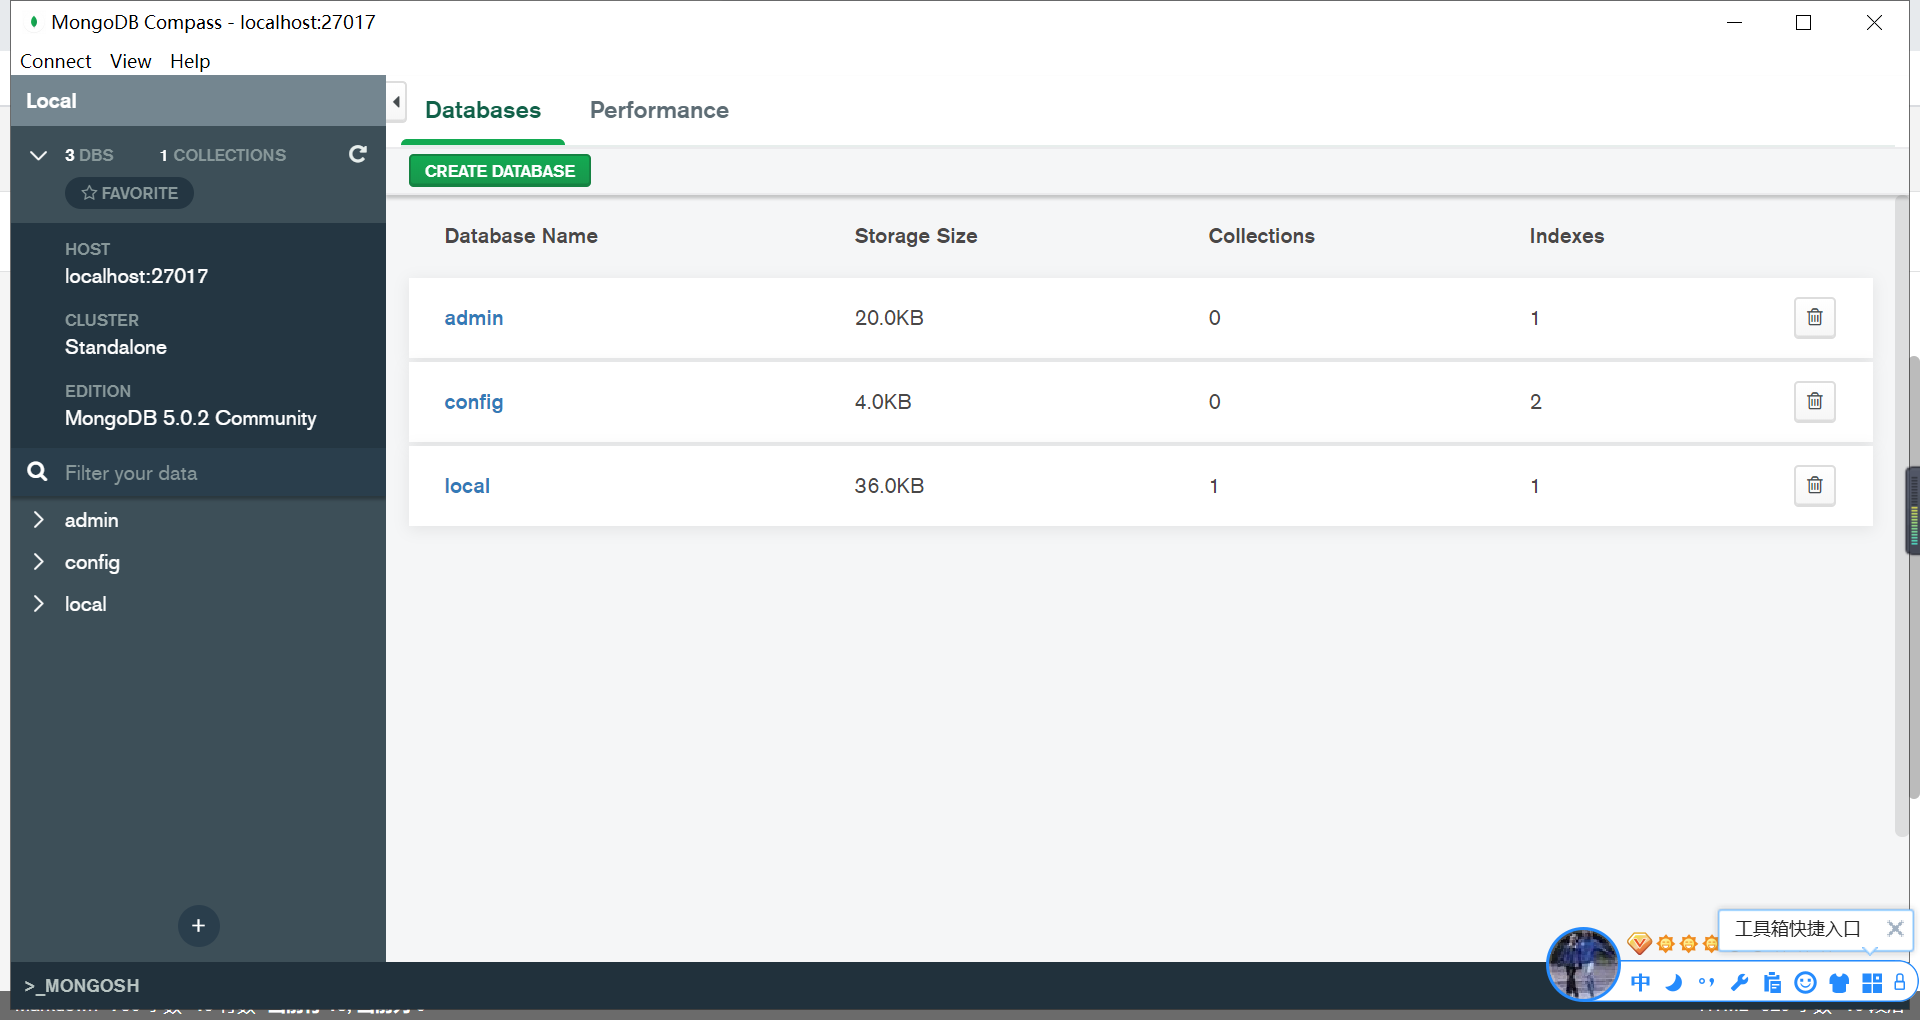The image size is (1920, 1020).
Task: Open the config database link
Action: coord(474,402)
